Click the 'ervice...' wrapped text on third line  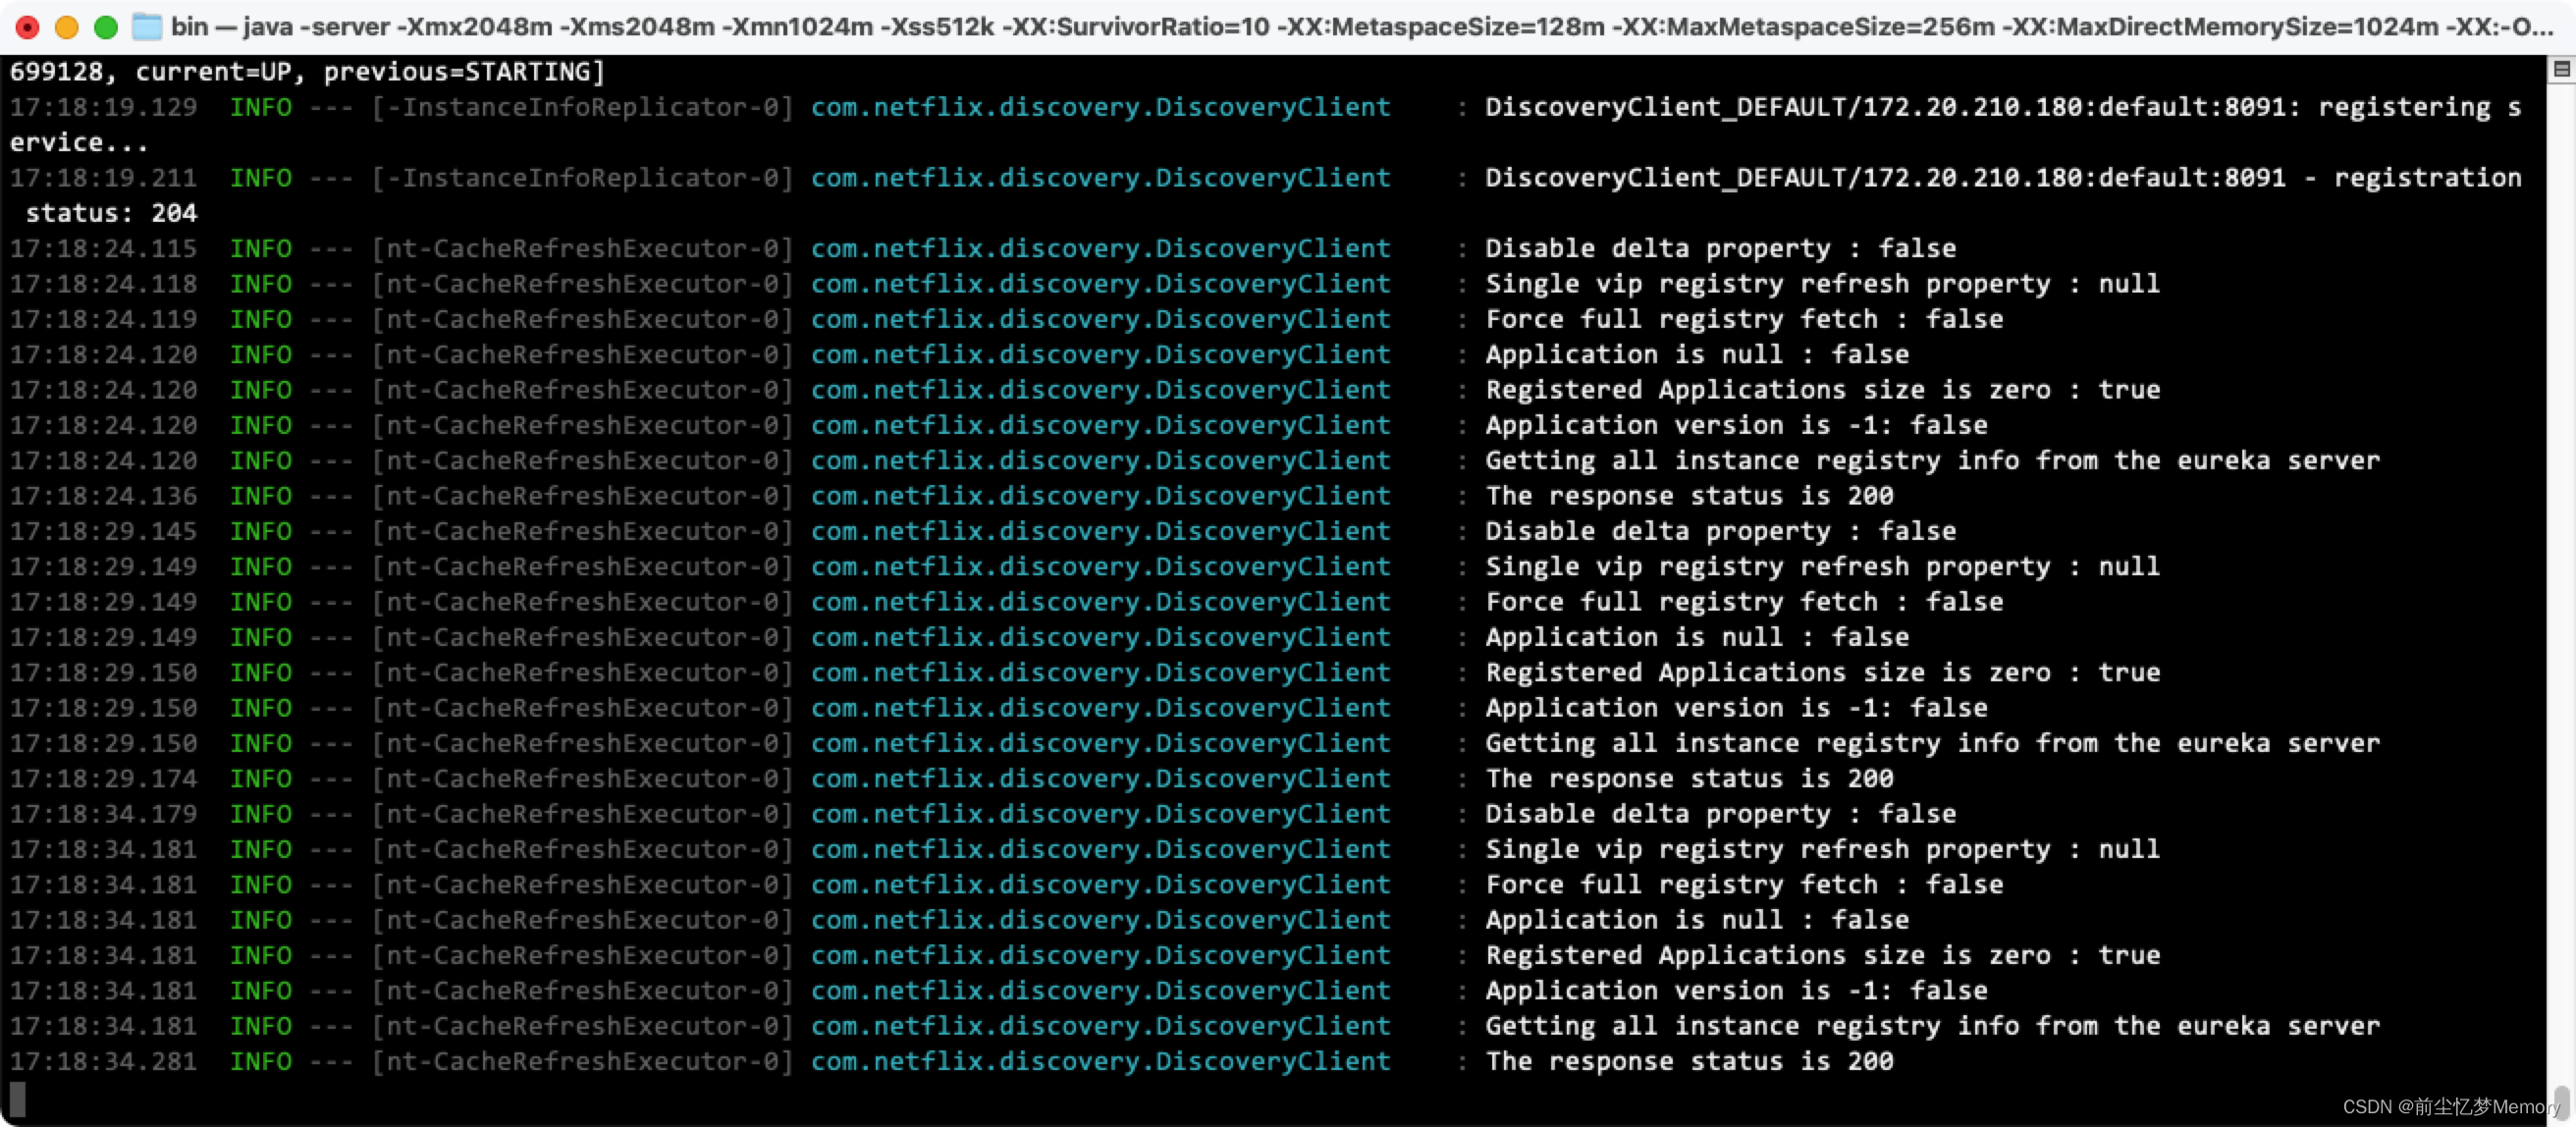(79, 143)
